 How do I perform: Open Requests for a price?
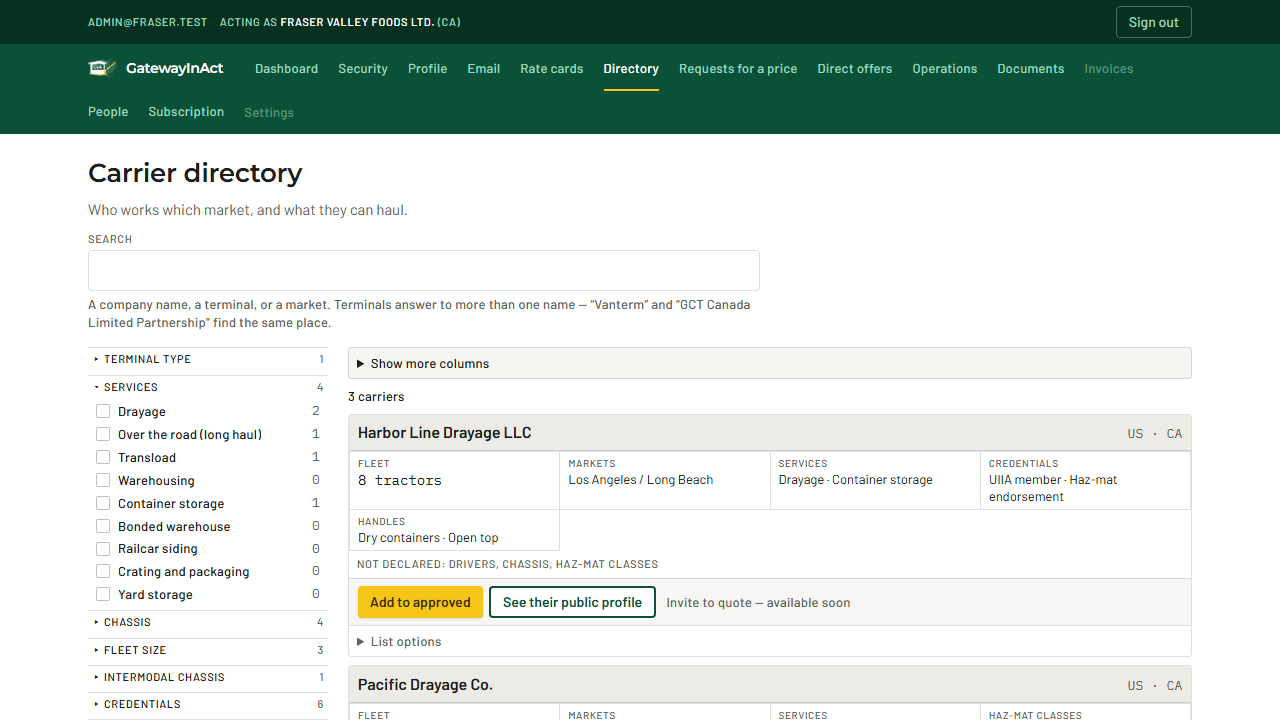(738, 69)
